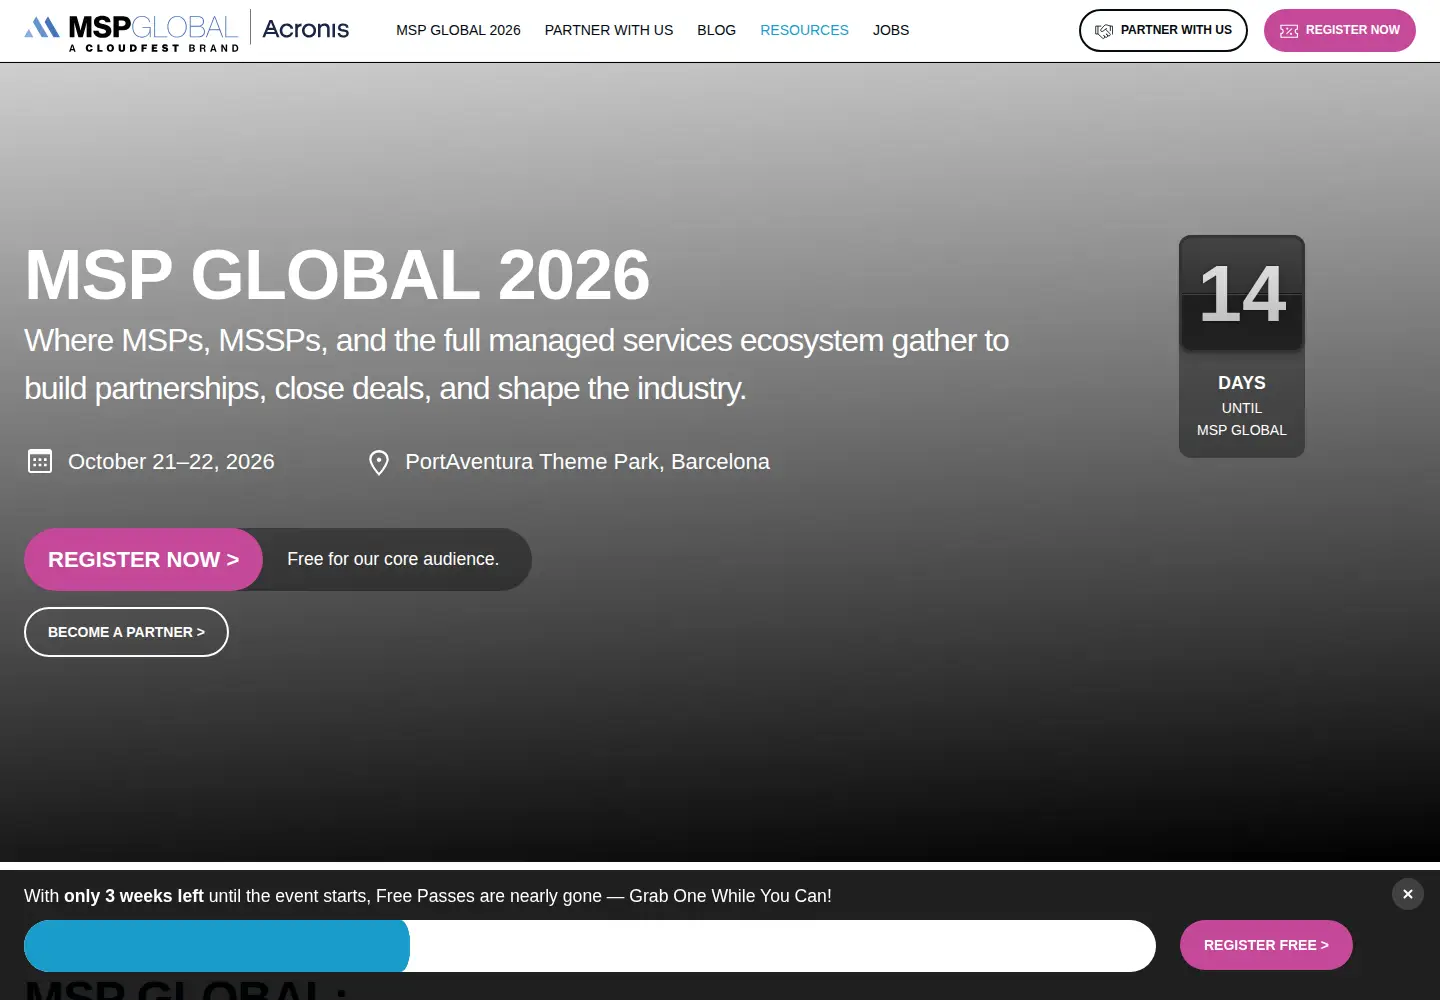This screenshot has height=1000, width=1440.
Task: Click the outlined PARTNER WITH US header button
Action: pyautogui.click(x=1163, y=30)
